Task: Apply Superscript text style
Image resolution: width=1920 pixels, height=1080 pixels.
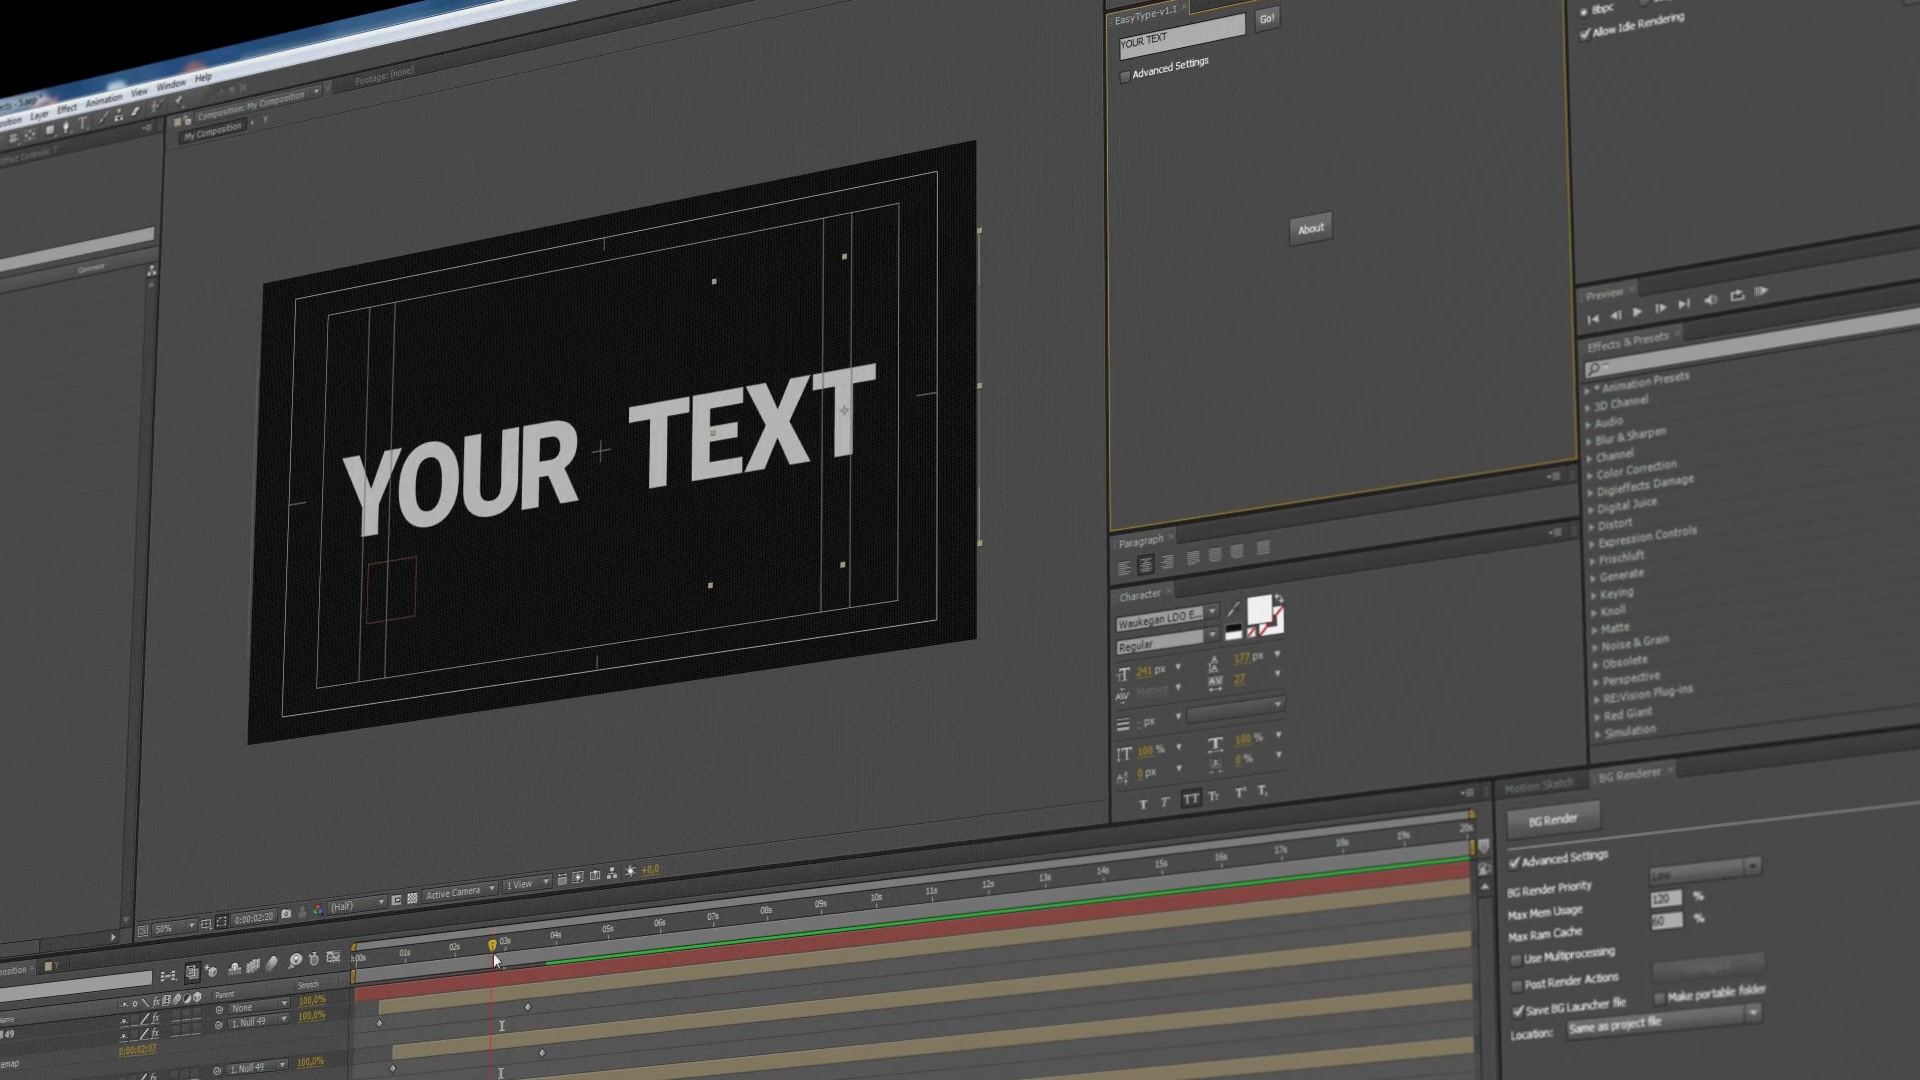Action: [x=1241, y=793]
